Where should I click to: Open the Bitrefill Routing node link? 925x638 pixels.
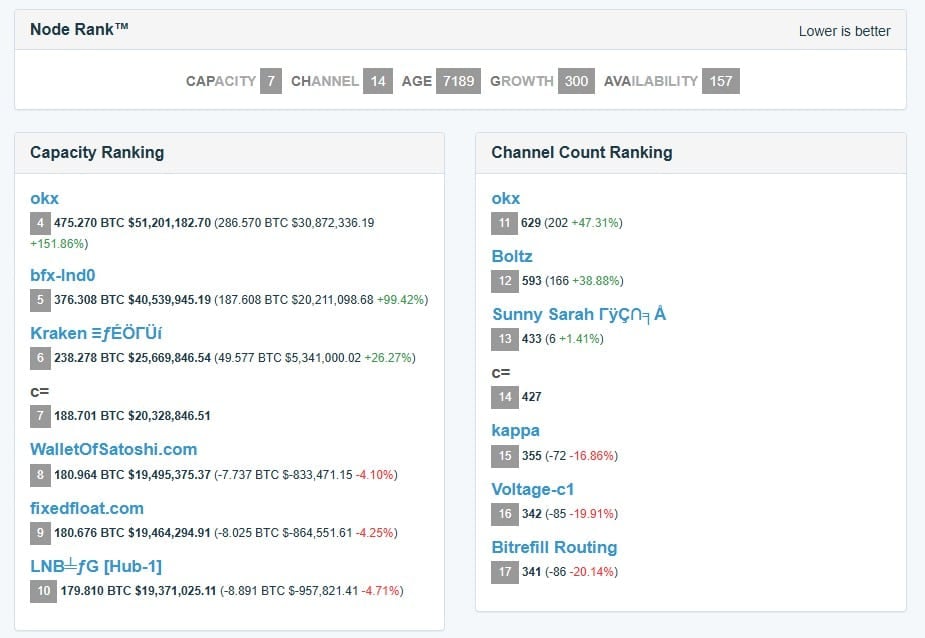(554, 547)
